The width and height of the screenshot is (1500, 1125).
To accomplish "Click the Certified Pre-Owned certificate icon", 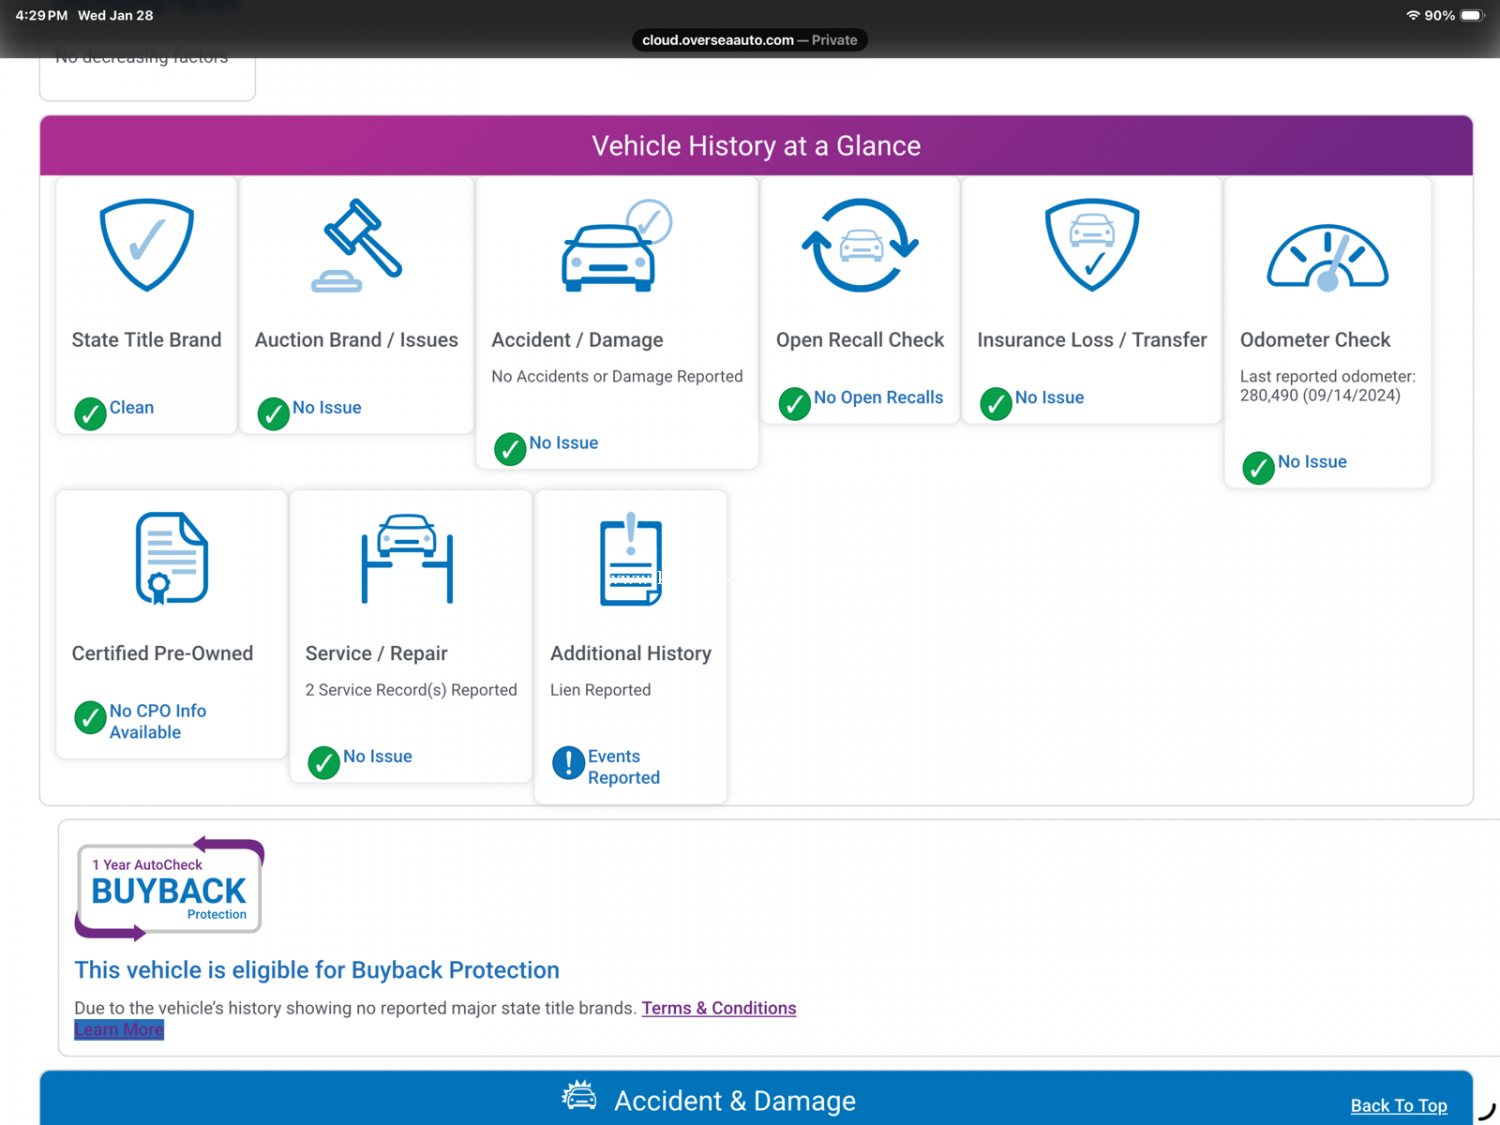I will (x=171, y=558).
